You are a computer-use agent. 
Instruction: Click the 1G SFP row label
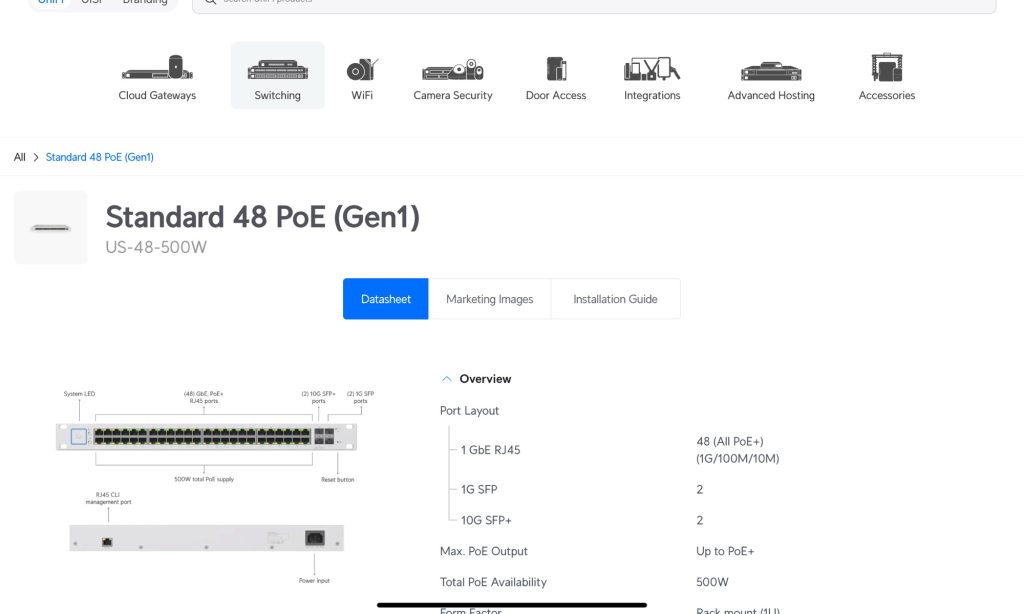coord(479,489)
